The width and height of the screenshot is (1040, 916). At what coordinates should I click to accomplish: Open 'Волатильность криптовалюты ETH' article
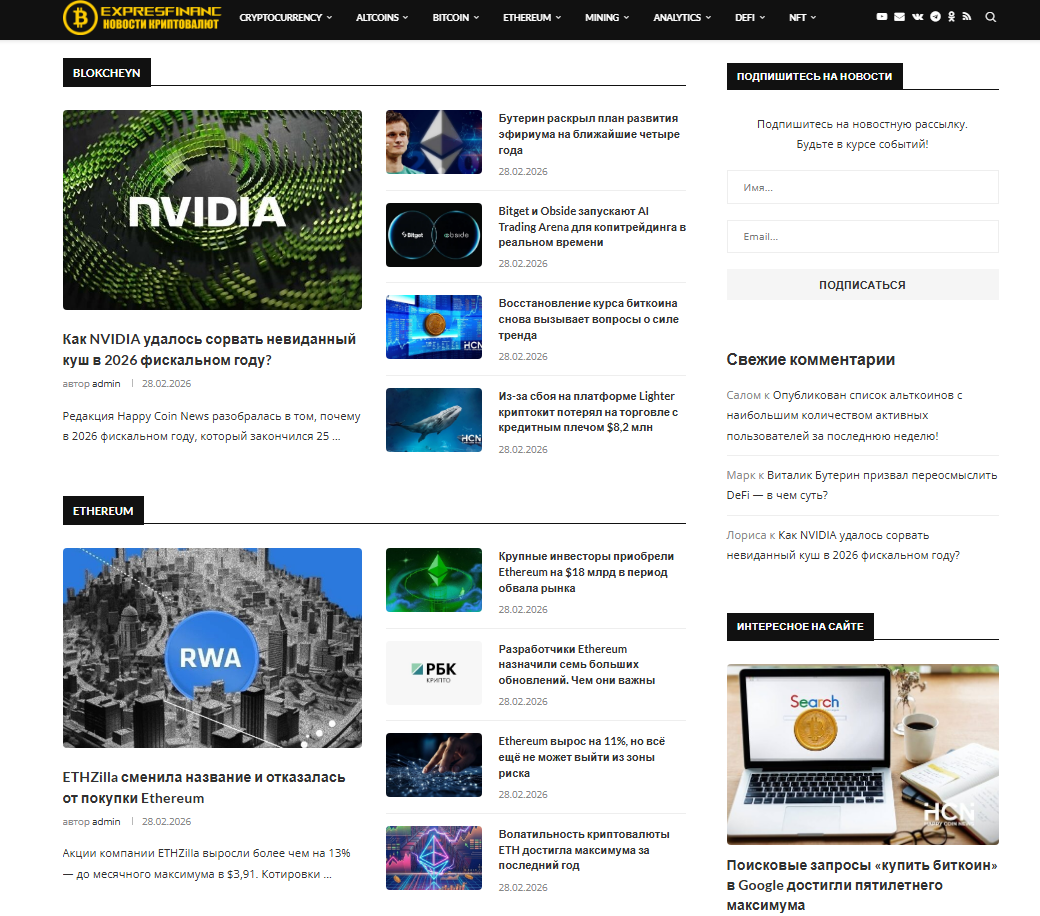[x=584, y=850]
